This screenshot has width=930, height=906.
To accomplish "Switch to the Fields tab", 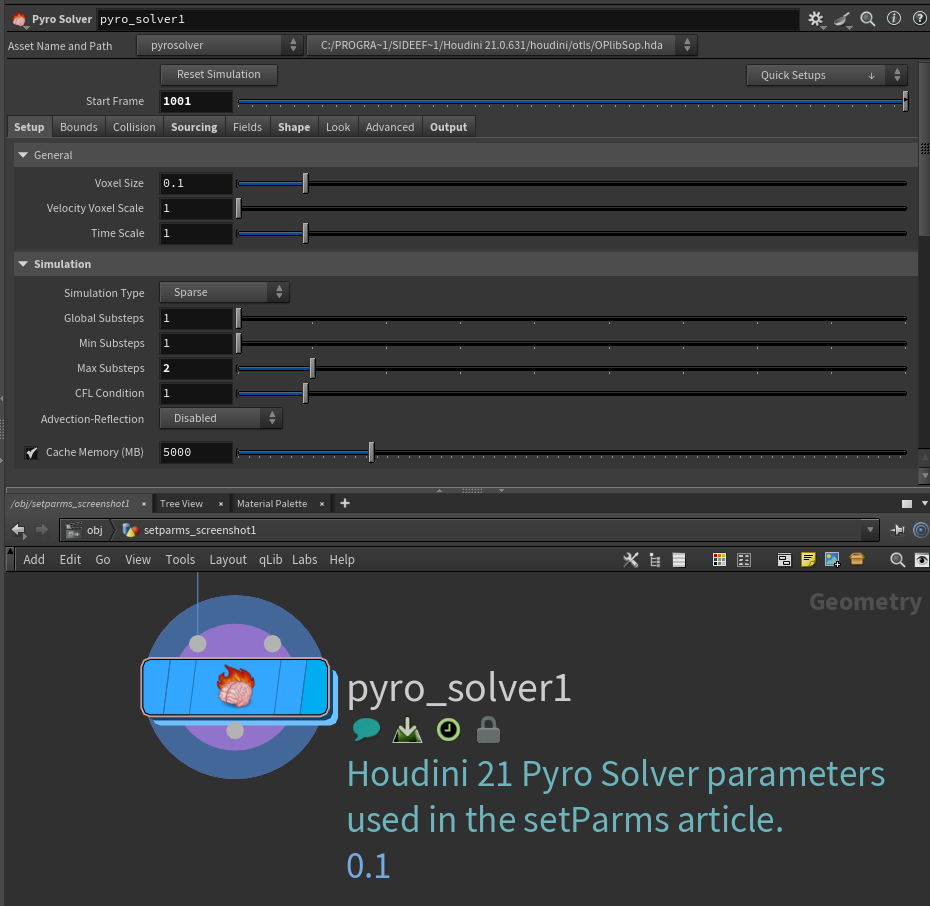I will pos(247,127).
